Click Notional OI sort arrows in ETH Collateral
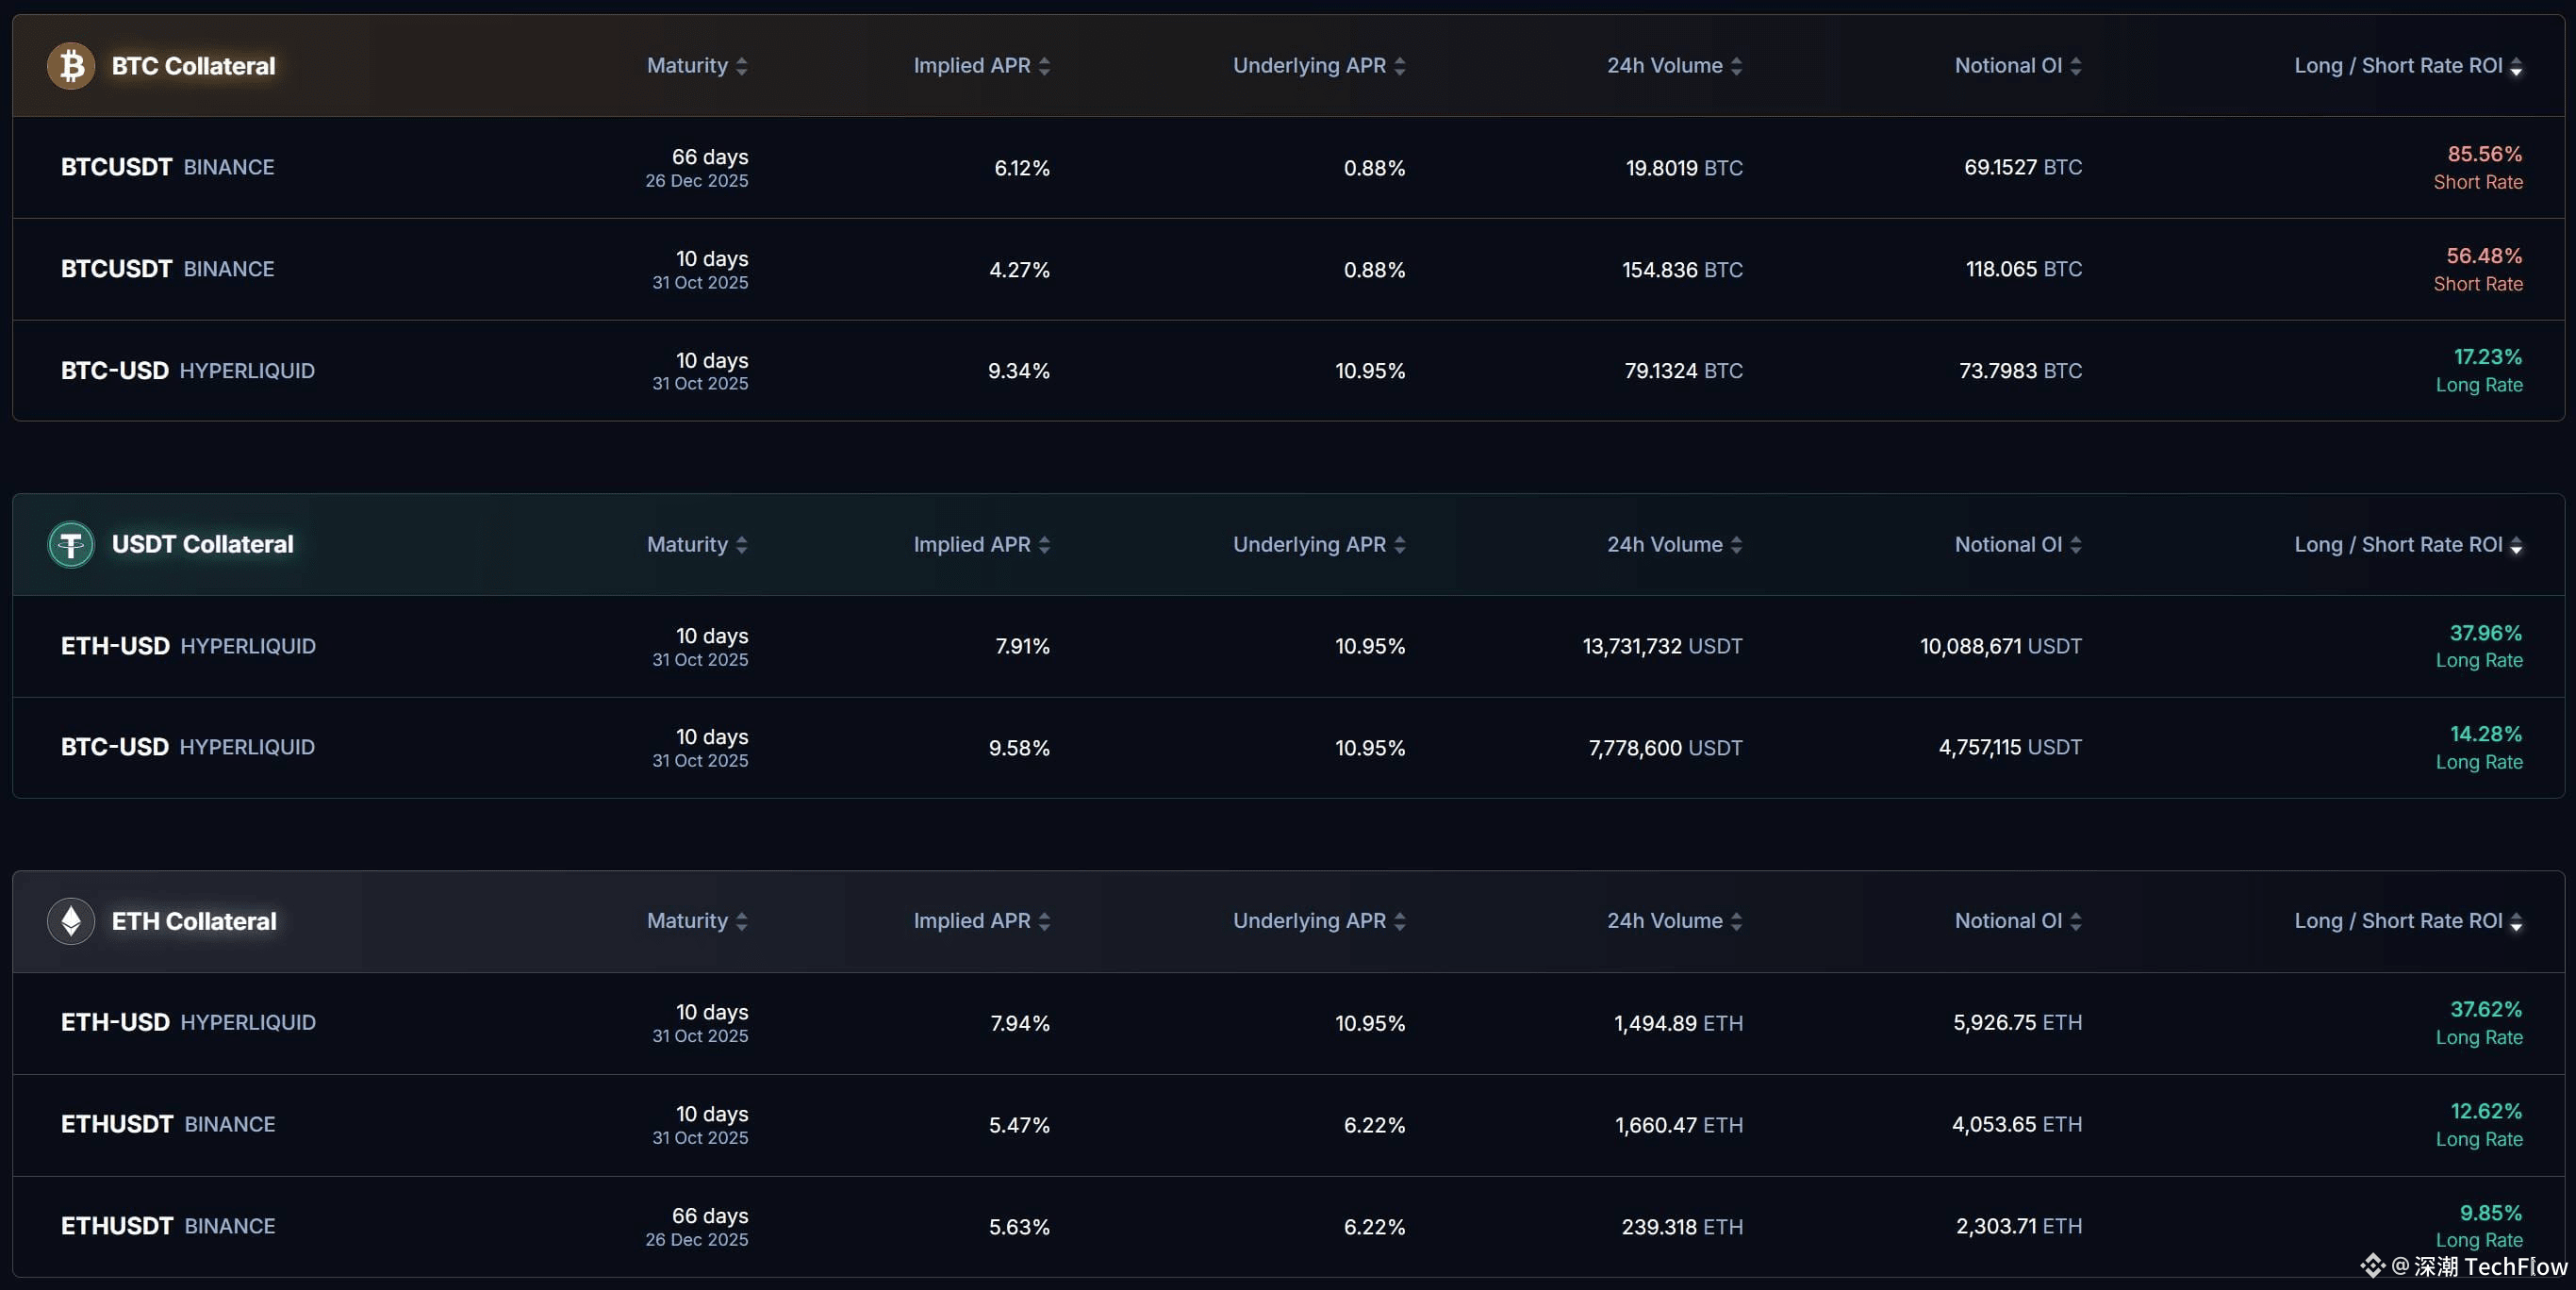The width and height of the screenshot is (2576, 1290). [x=2076, y=921]
